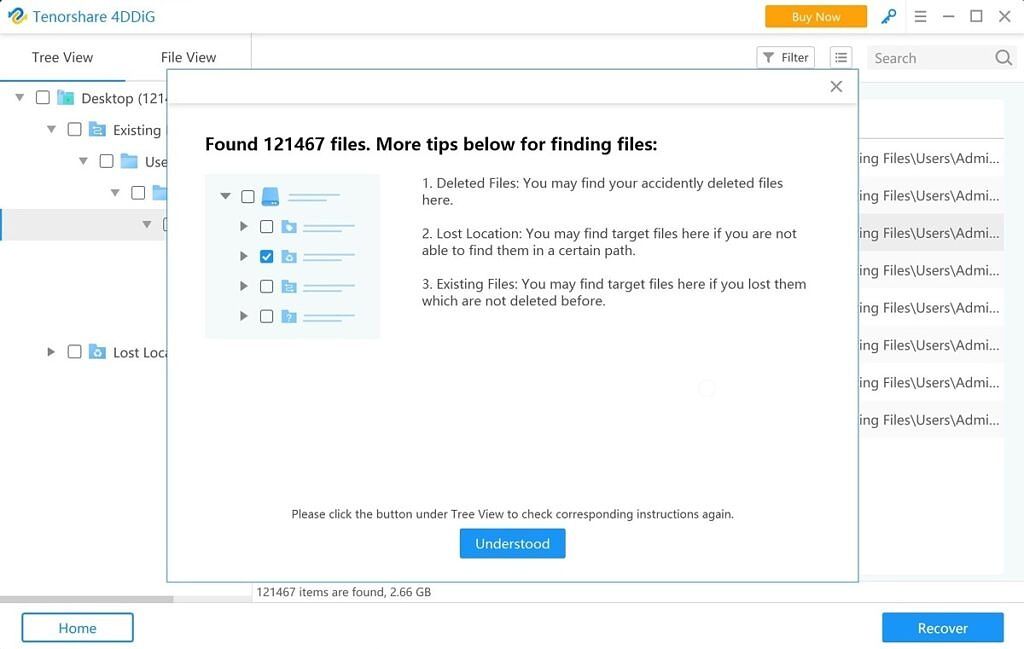Image resolution: width=1024 pixels, height=649 pixels.
Task: Collapse the Users folder node
Action: click(x=84, y=161)
